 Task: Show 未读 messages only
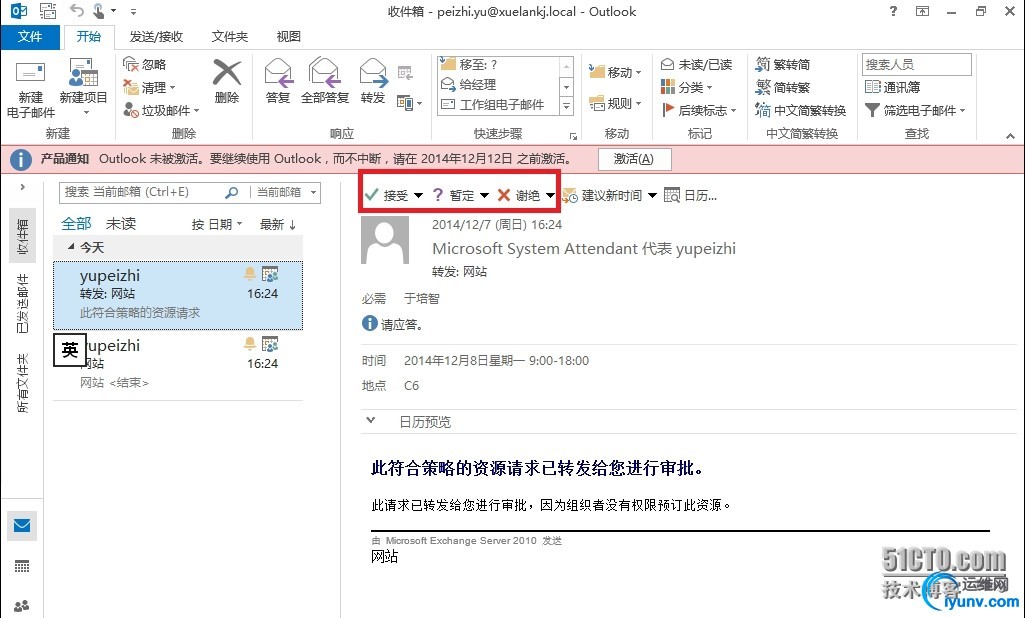[121, 224]
